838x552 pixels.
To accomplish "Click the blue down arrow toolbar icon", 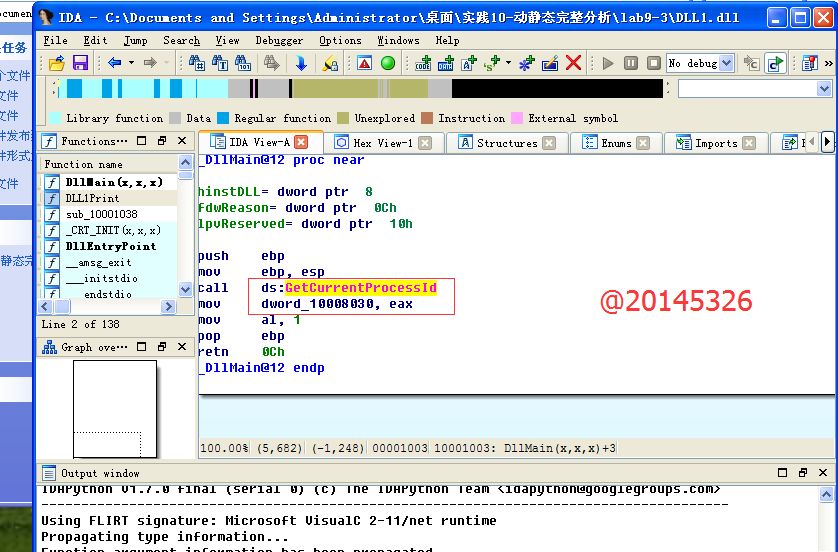I will pyautogui.click(x=301, y=63).
